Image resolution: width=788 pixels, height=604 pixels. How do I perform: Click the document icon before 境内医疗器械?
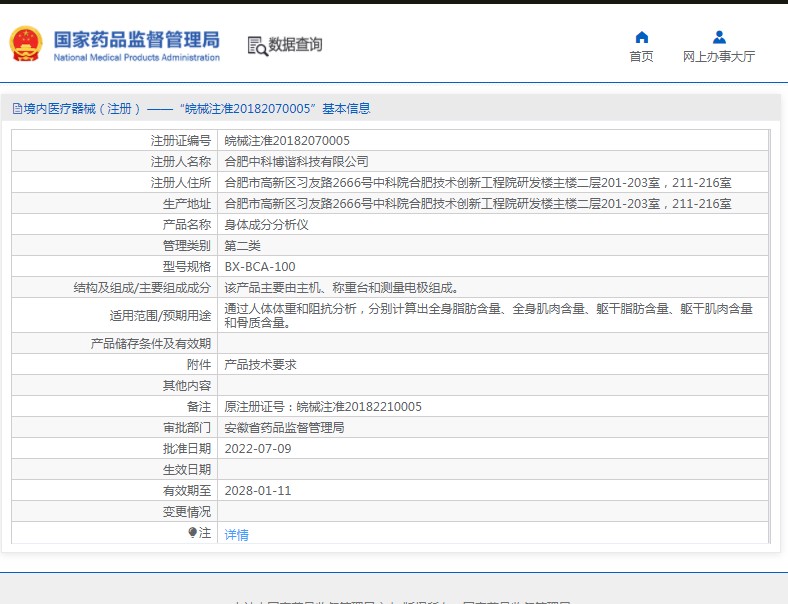click(x=18, y=109)
